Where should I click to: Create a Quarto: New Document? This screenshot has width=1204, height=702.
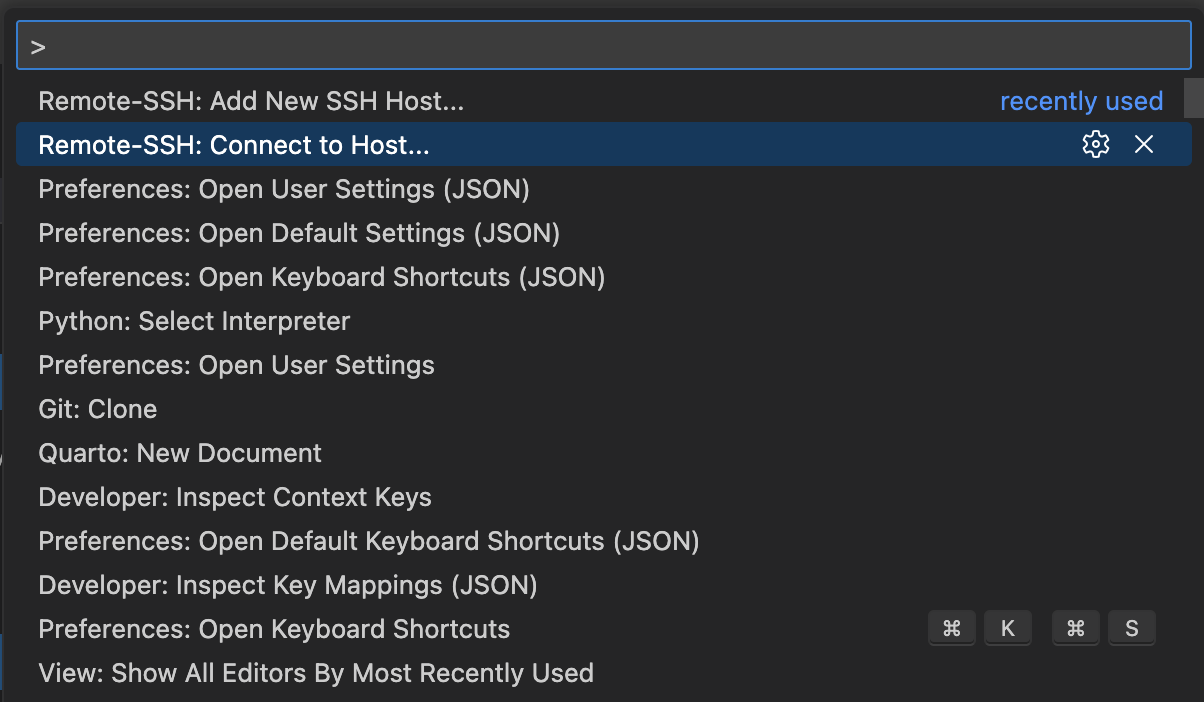point(180,453)
